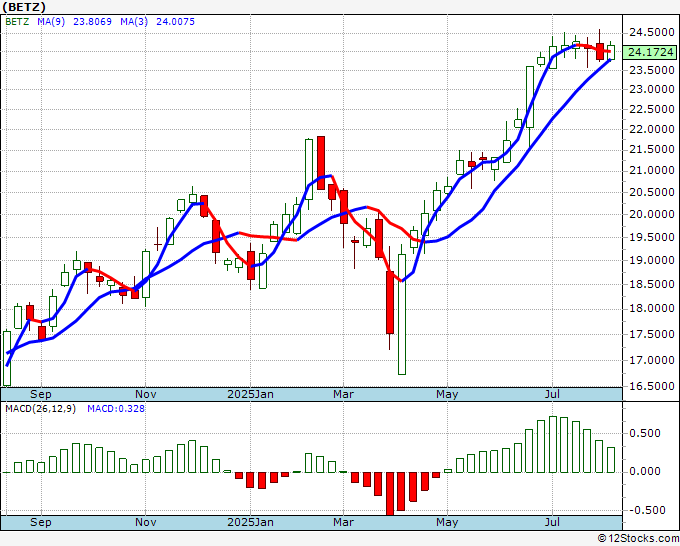Click the 22.0000 price axis label
This screenshot has width=680, height=546.
click(652, 129)
